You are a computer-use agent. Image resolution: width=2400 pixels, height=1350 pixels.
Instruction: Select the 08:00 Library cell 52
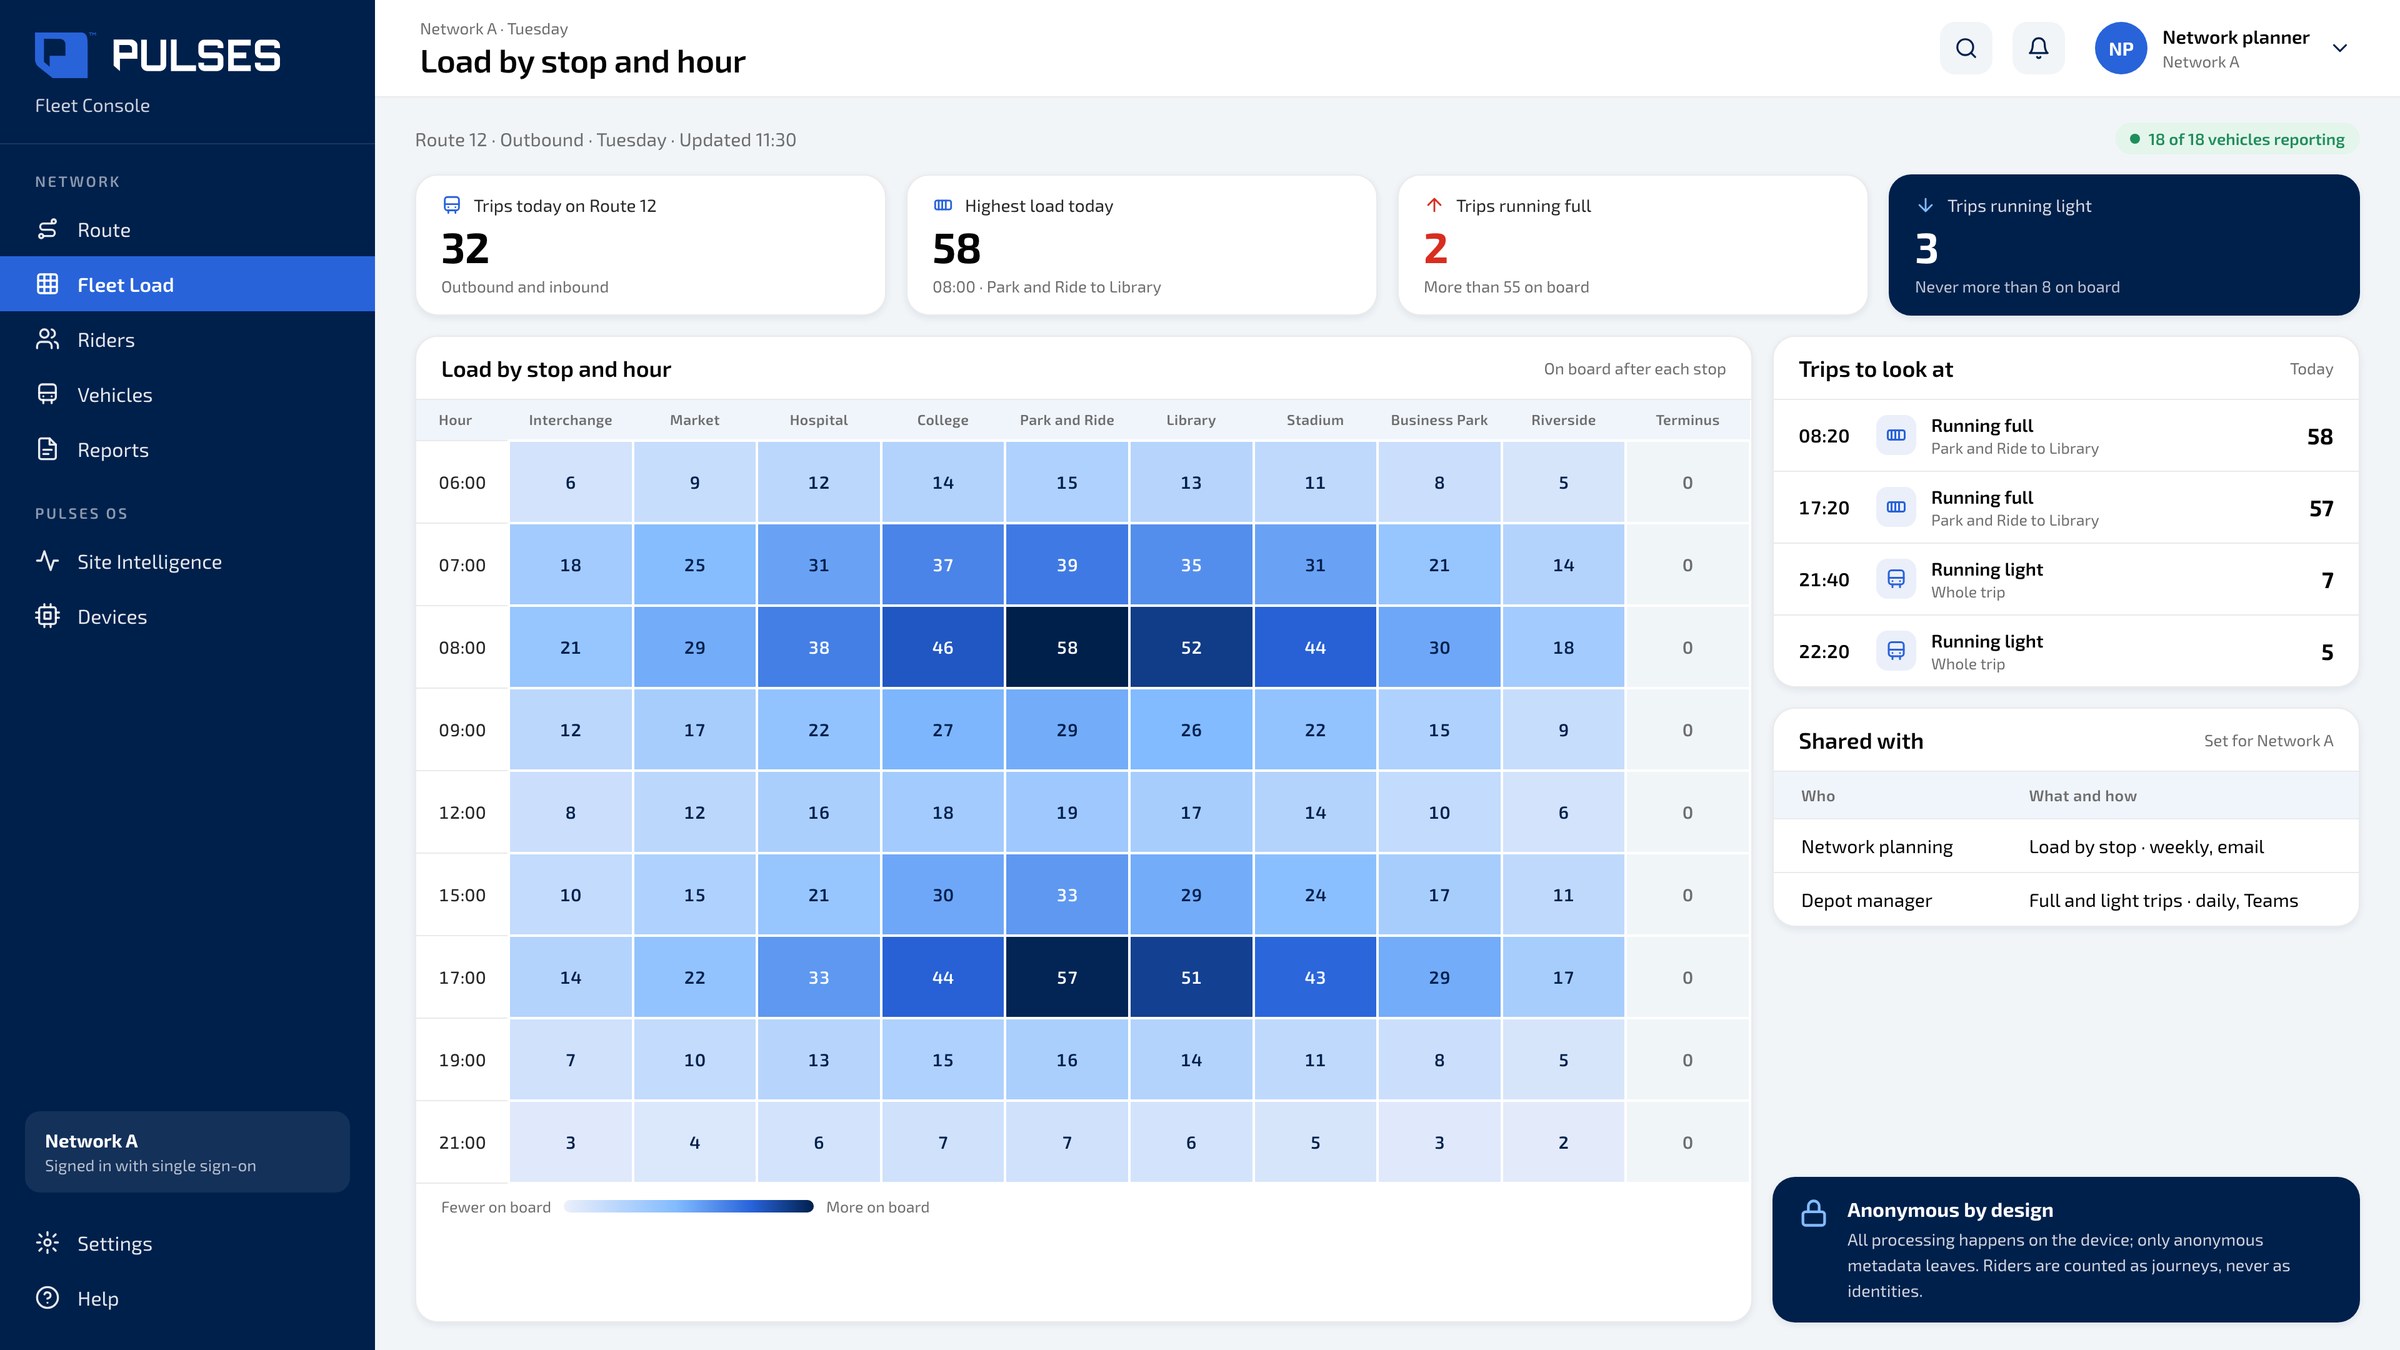click(x=1191, y=648)
